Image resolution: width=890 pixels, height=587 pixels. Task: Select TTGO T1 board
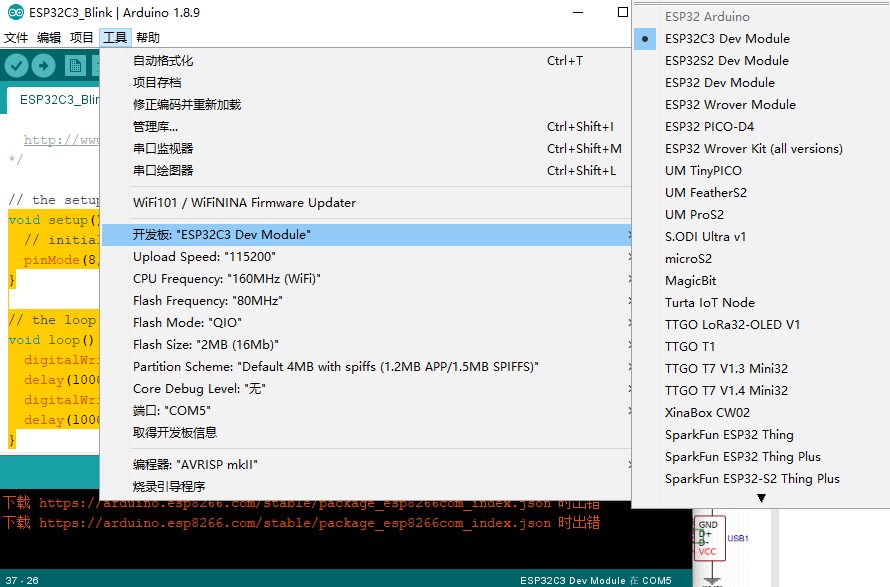tap(761, 347)
